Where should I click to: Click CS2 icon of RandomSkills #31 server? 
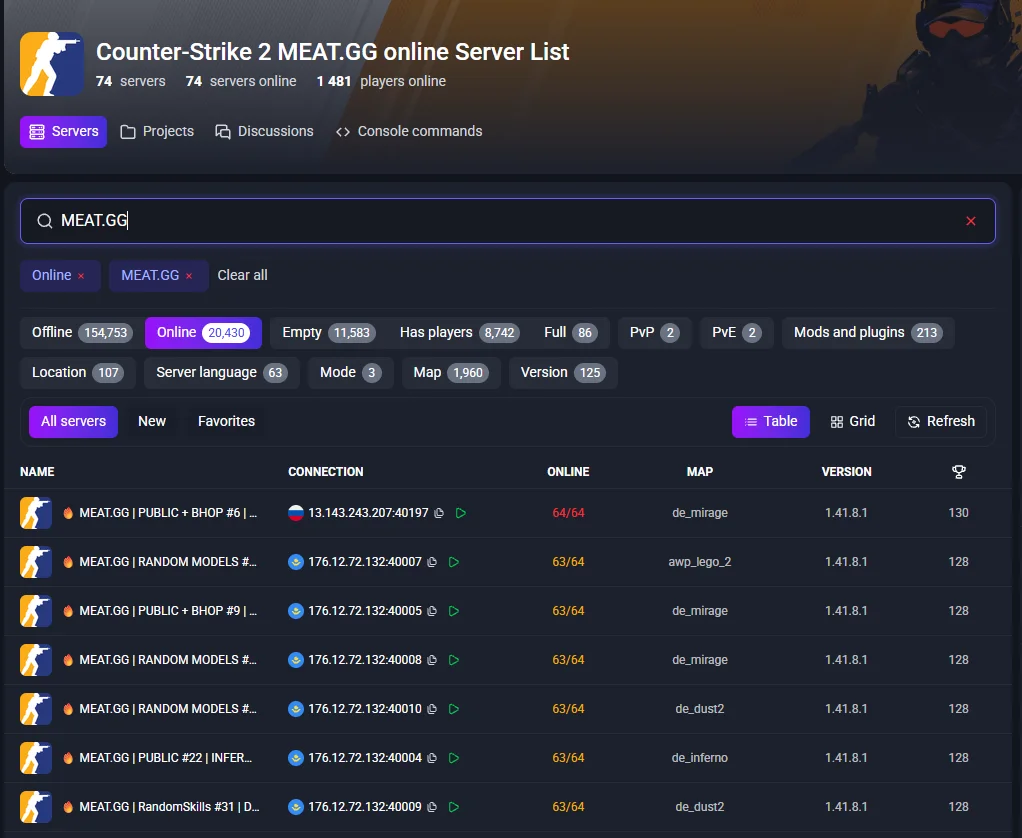pyautogui.click(x=36, y=807)
